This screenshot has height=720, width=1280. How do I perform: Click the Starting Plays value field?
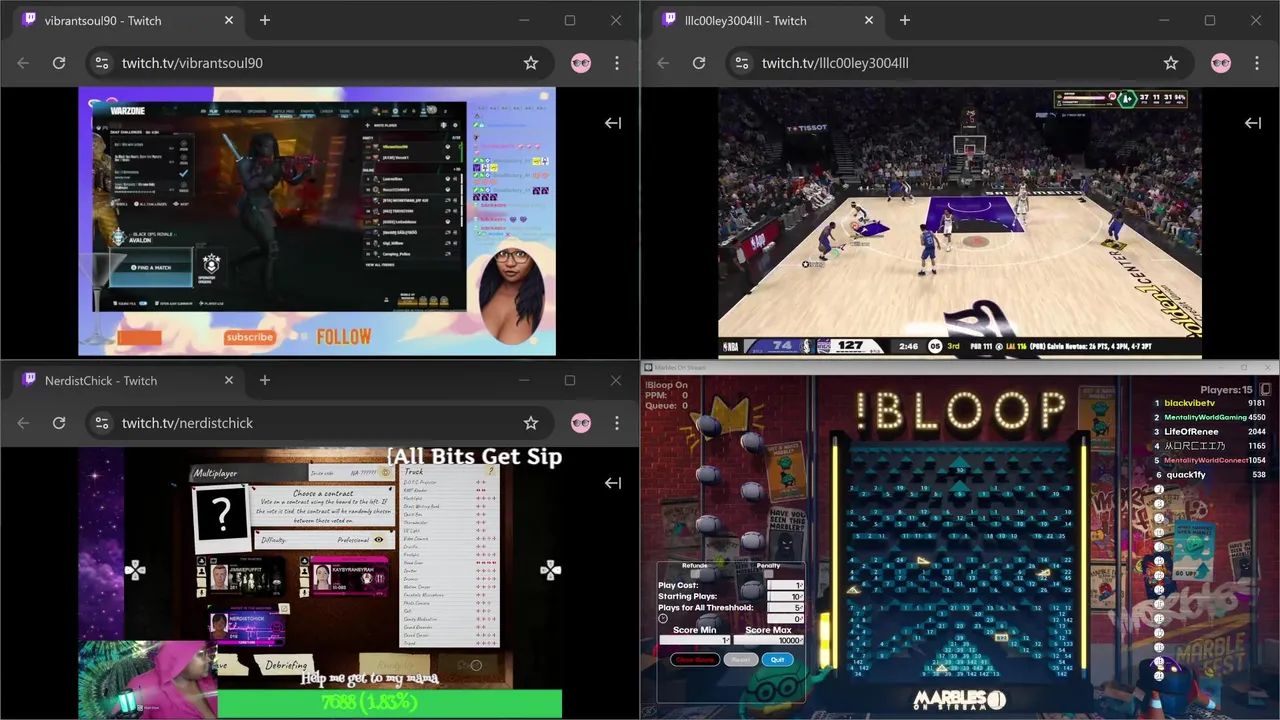(785, 596)
